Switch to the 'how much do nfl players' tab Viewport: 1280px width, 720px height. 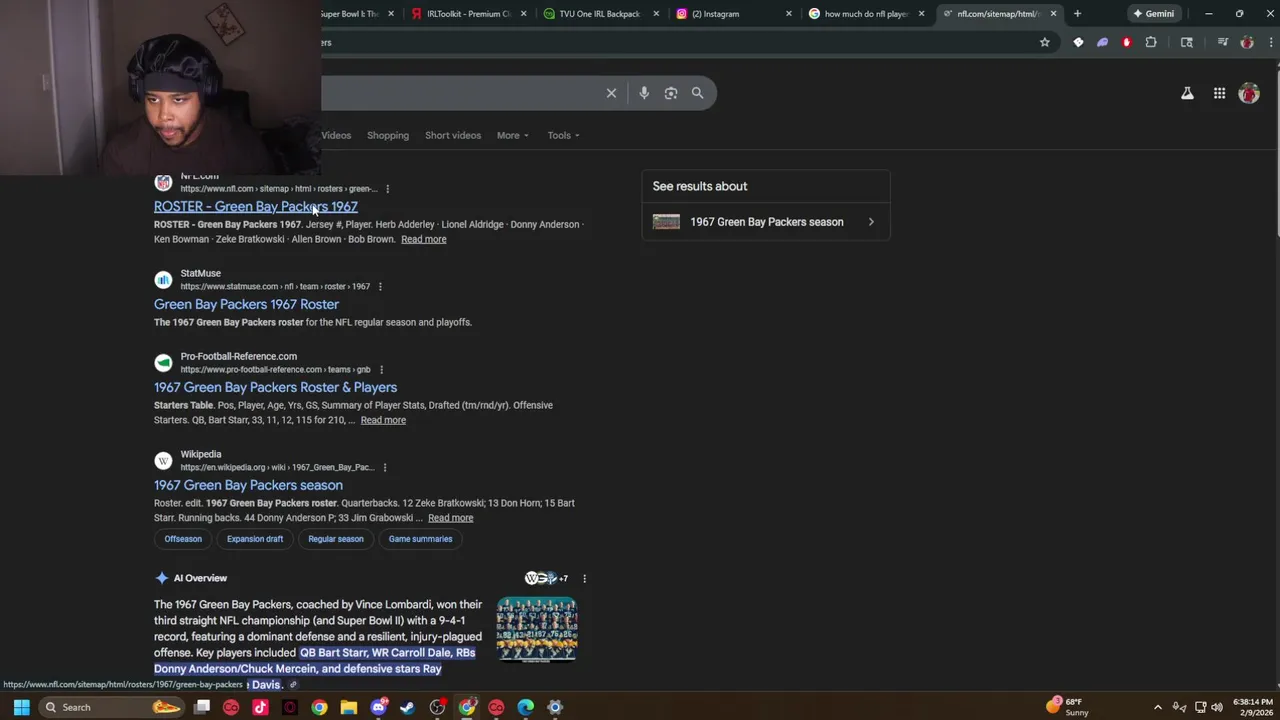tap(865, 14)
